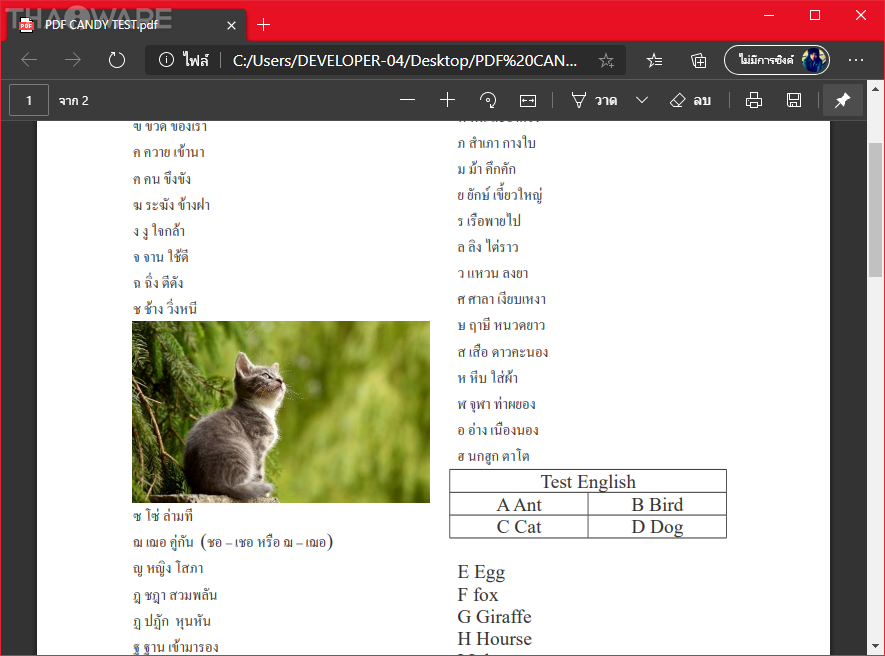This screenshot has width=885, height=656.
Task: Click the page number input field
Action: pos(30,100)
